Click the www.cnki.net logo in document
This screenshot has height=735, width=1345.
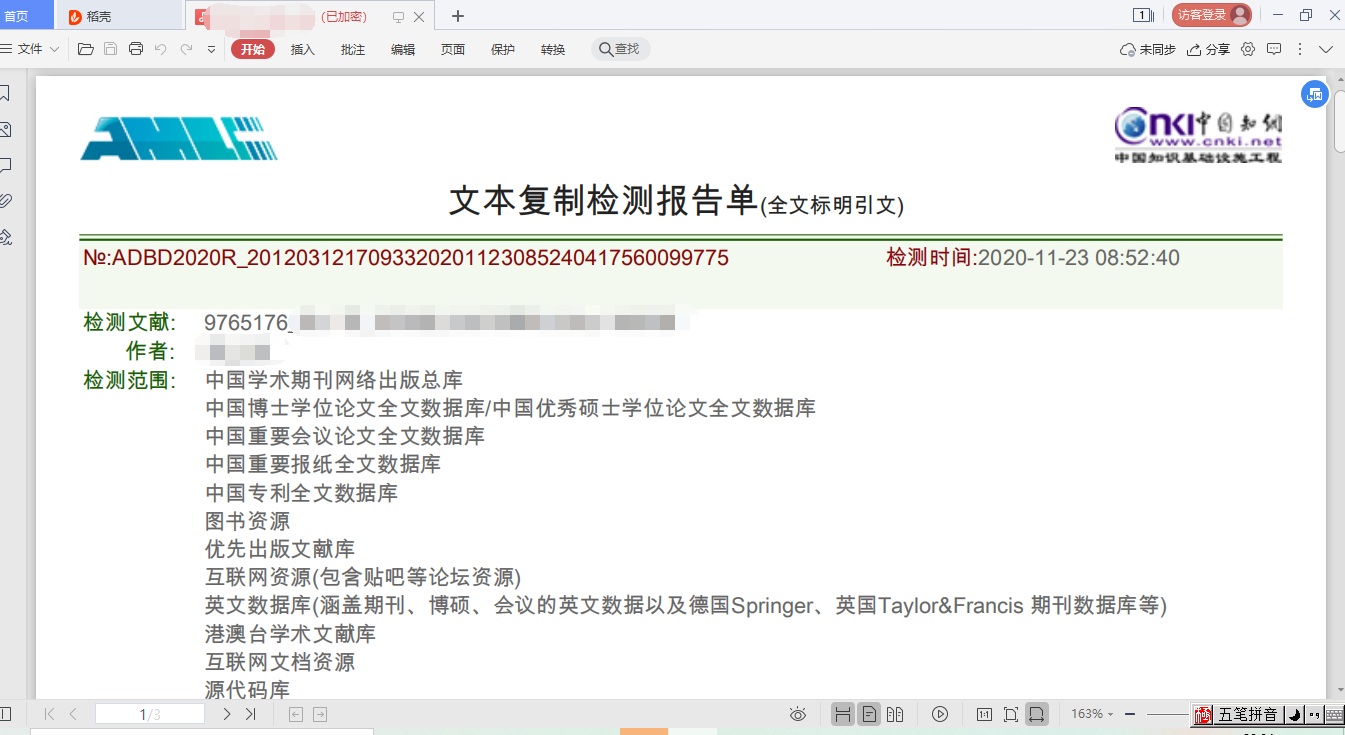(x=1198, y=134)
